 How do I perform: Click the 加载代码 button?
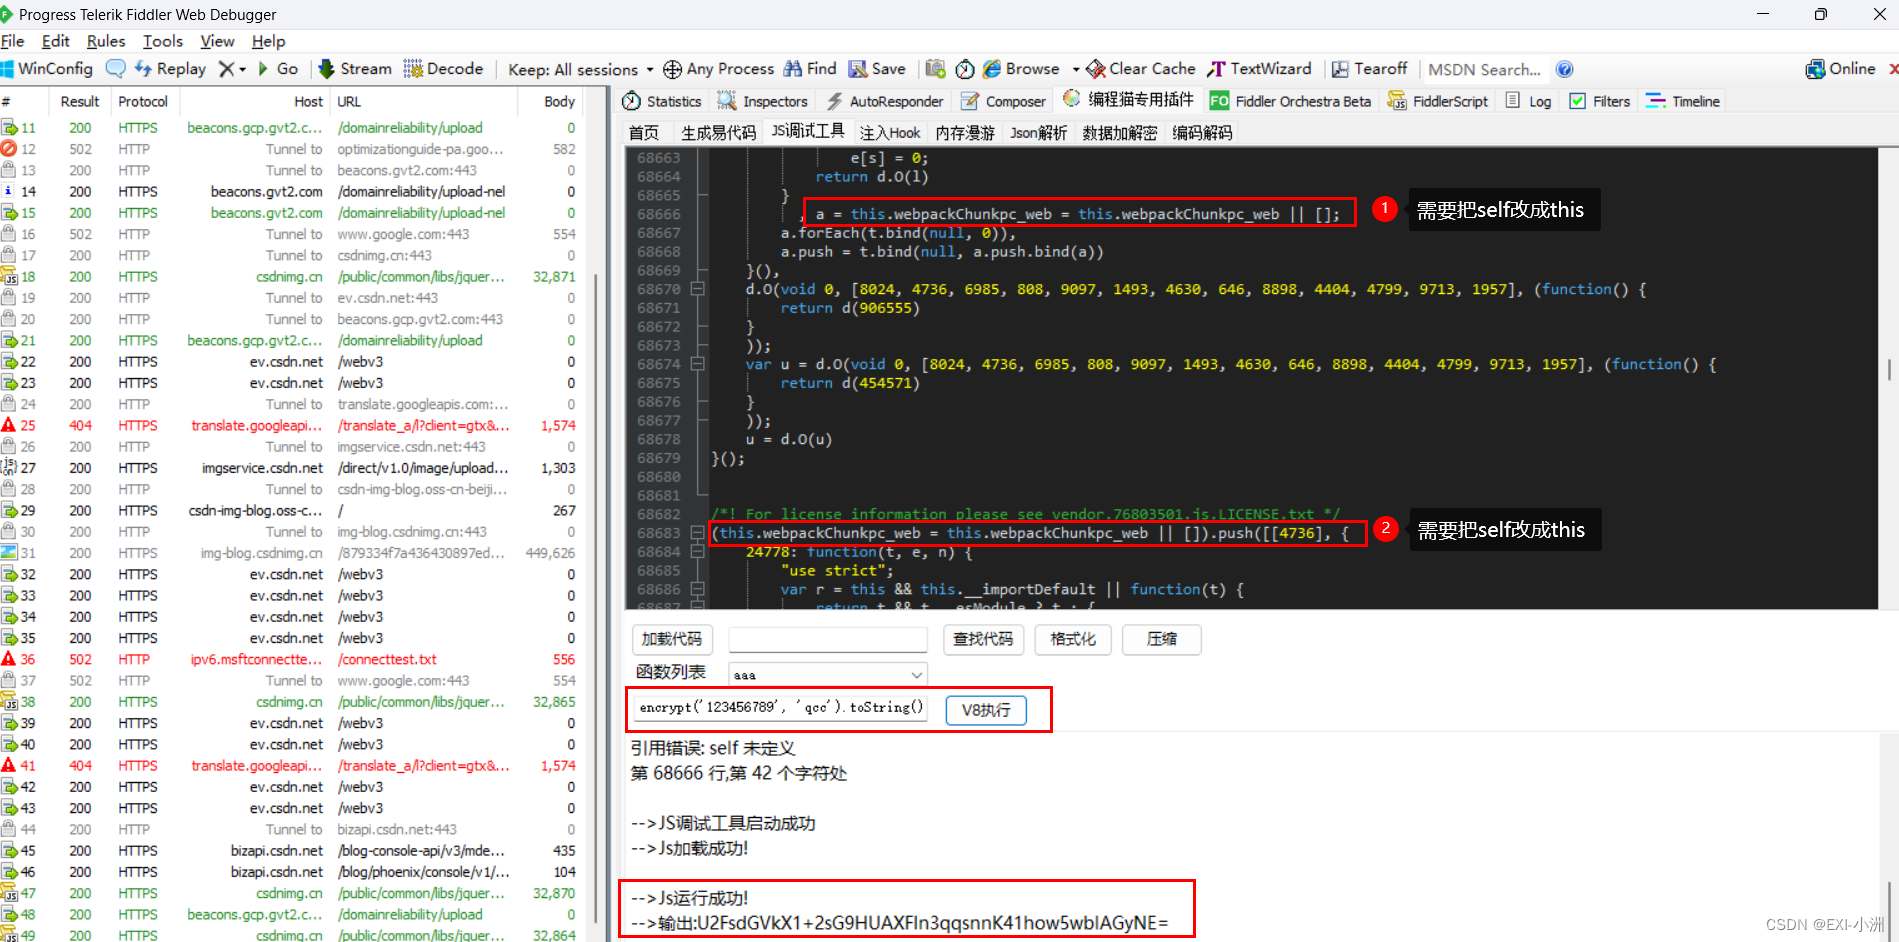click(672, 639)
